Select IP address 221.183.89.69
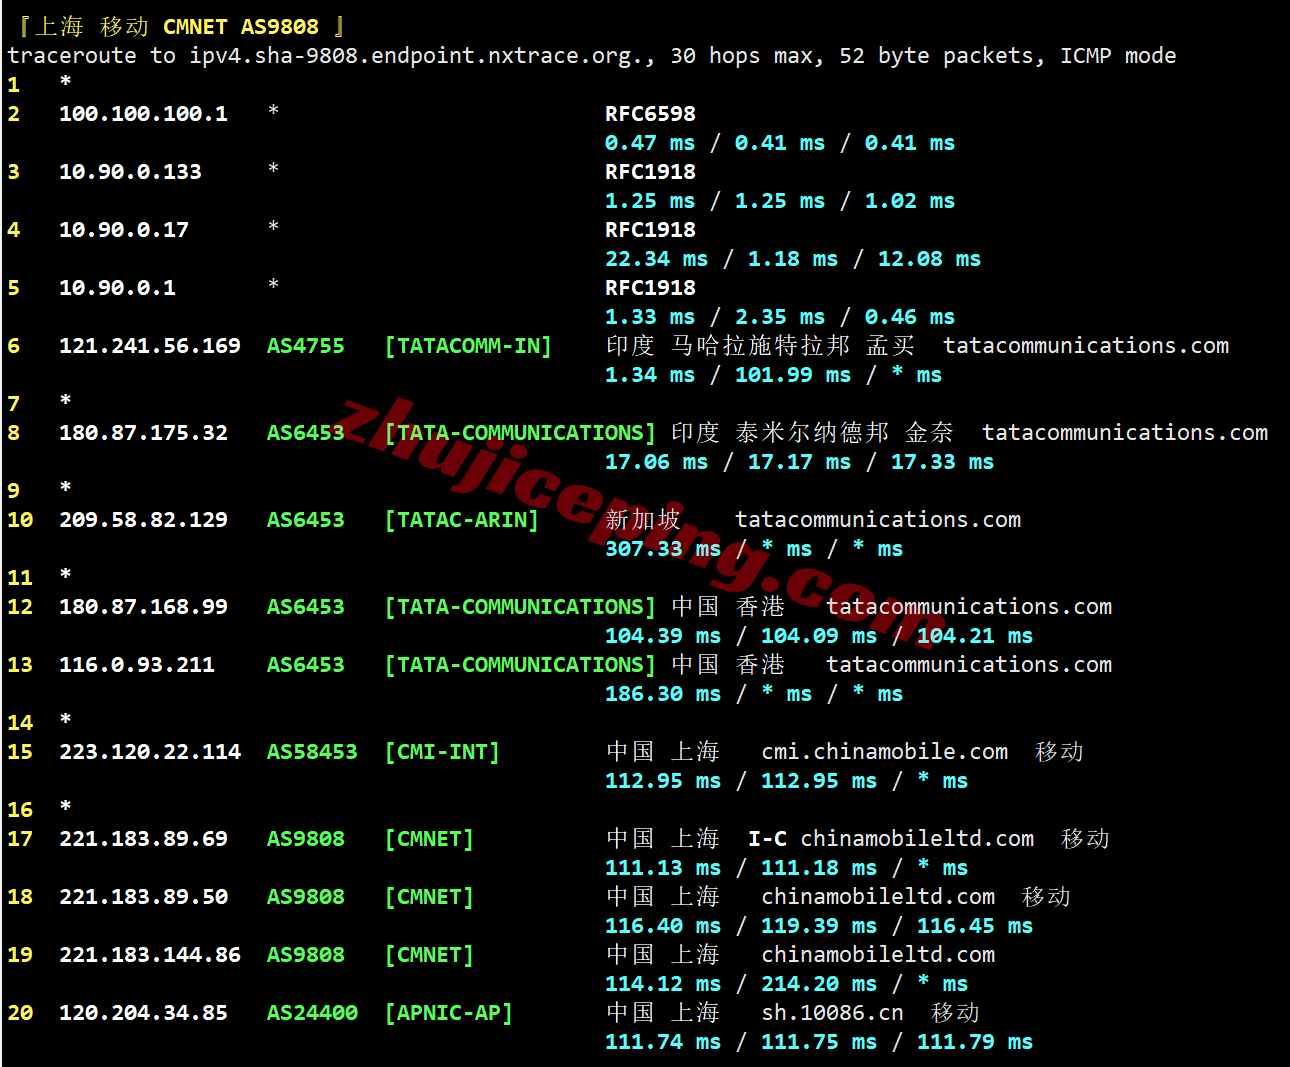The height and width of the screenshot is (1067, 1290). click(143, 839)
